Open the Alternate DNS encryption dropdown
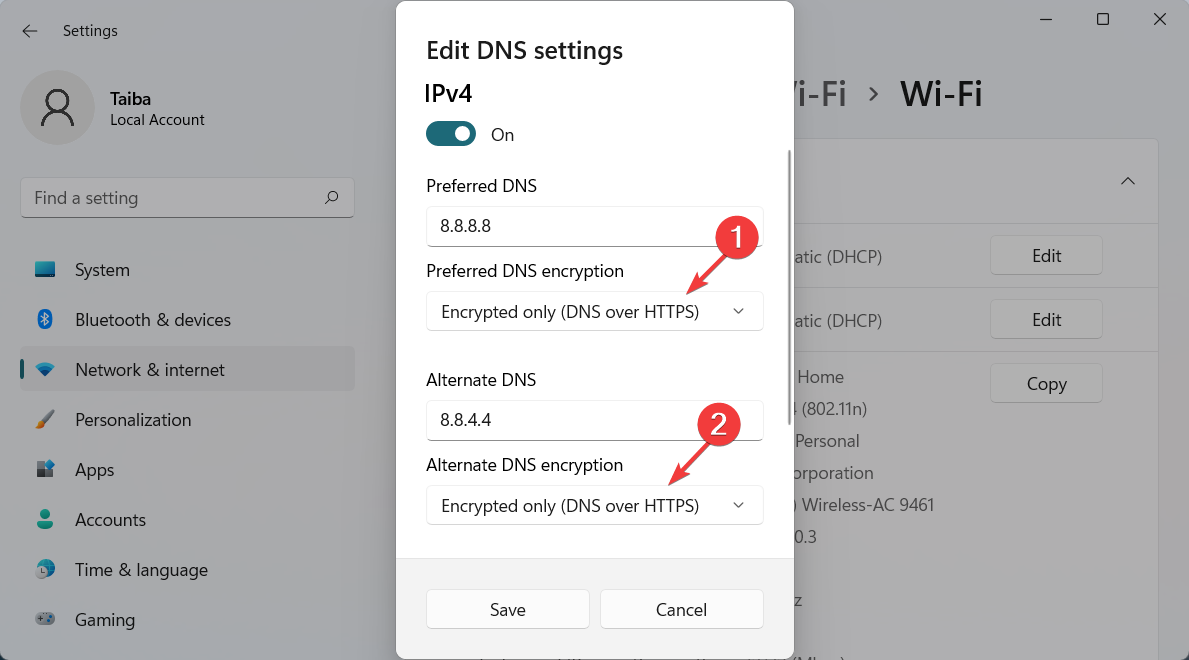The width and height of the screenshot is (1189, 660). tap(594, 505)
